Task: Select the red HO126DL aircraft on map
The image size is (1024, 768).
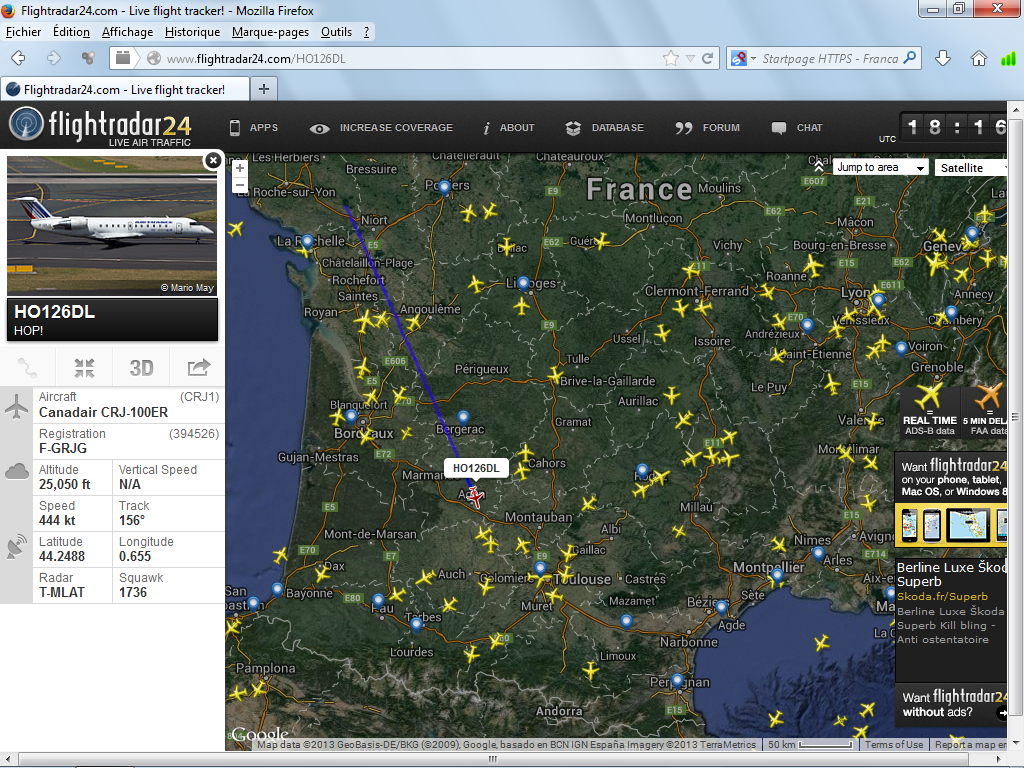Action: pos(475,497)
